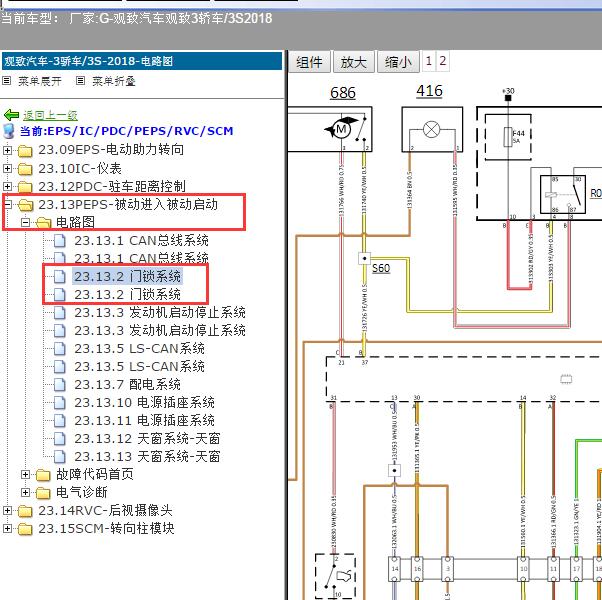
Task: Open 23.13.11 电源插座系统 diagram
Action: click(x=144, y=420)
